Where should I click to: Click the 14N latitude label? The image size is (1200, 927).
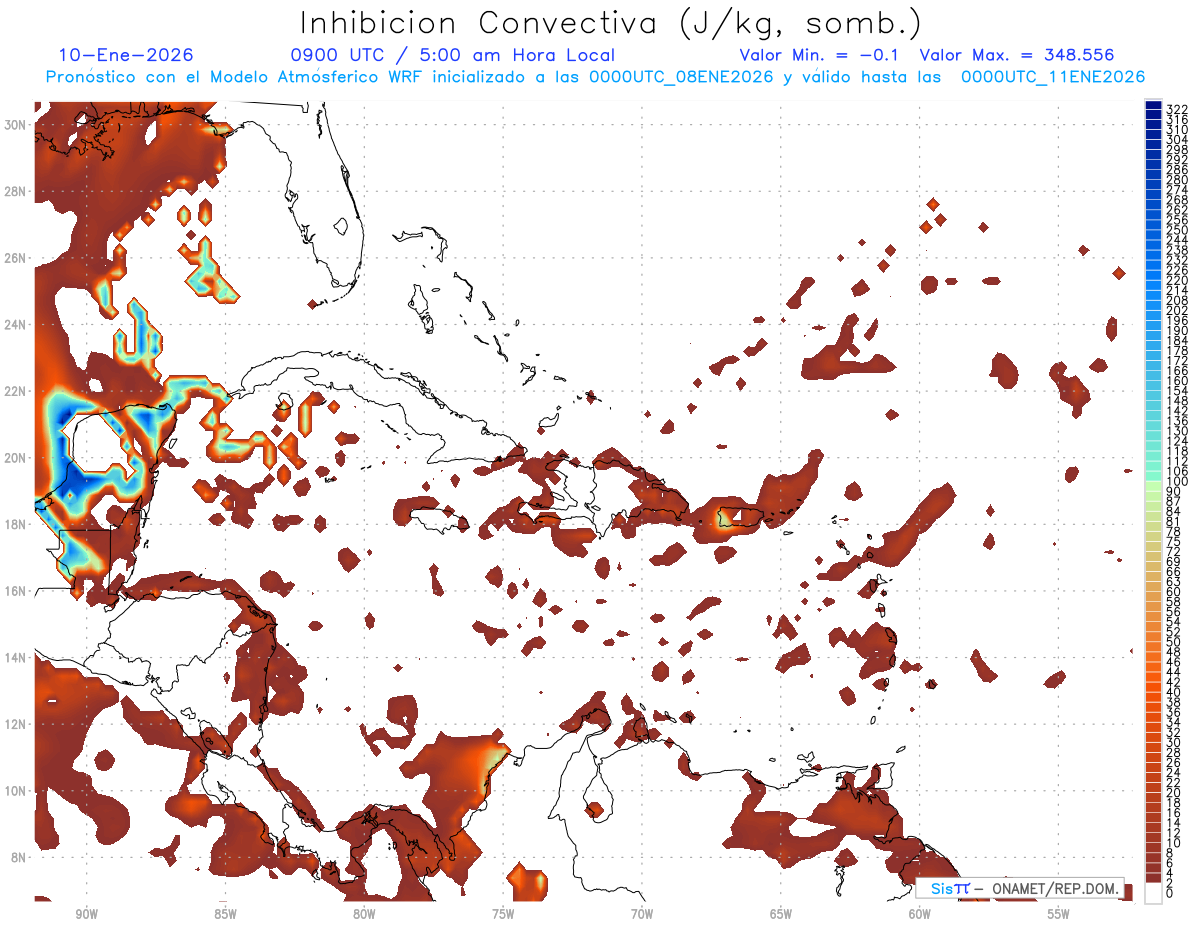[16, 657]
